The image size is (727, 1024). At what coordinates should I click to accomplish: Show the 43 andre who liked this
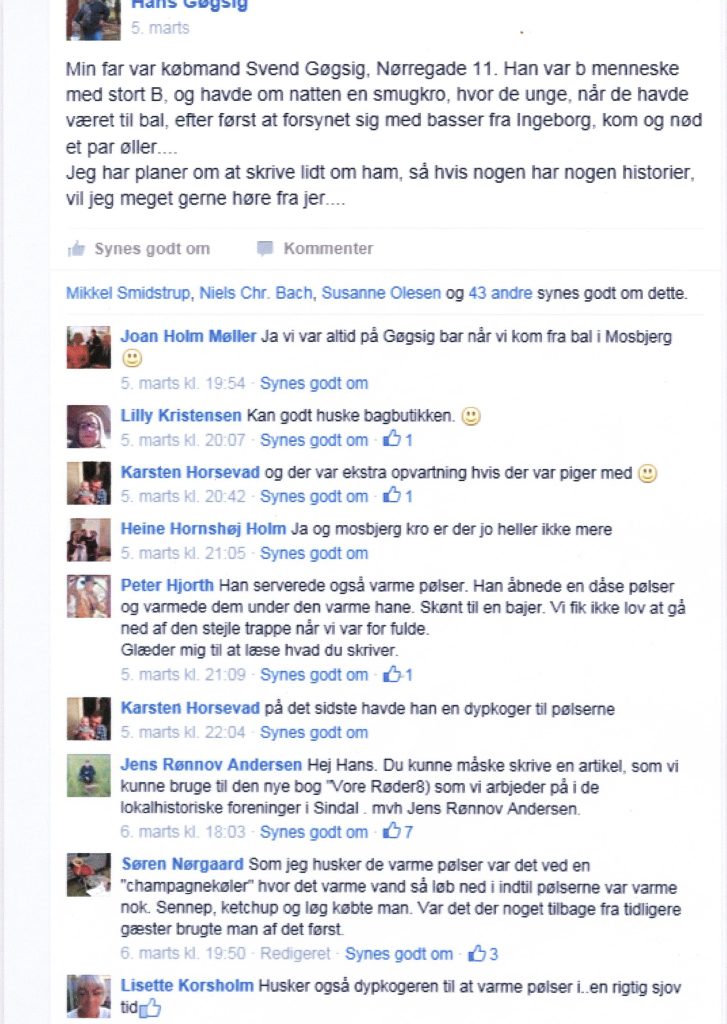(x=500, y=293)
